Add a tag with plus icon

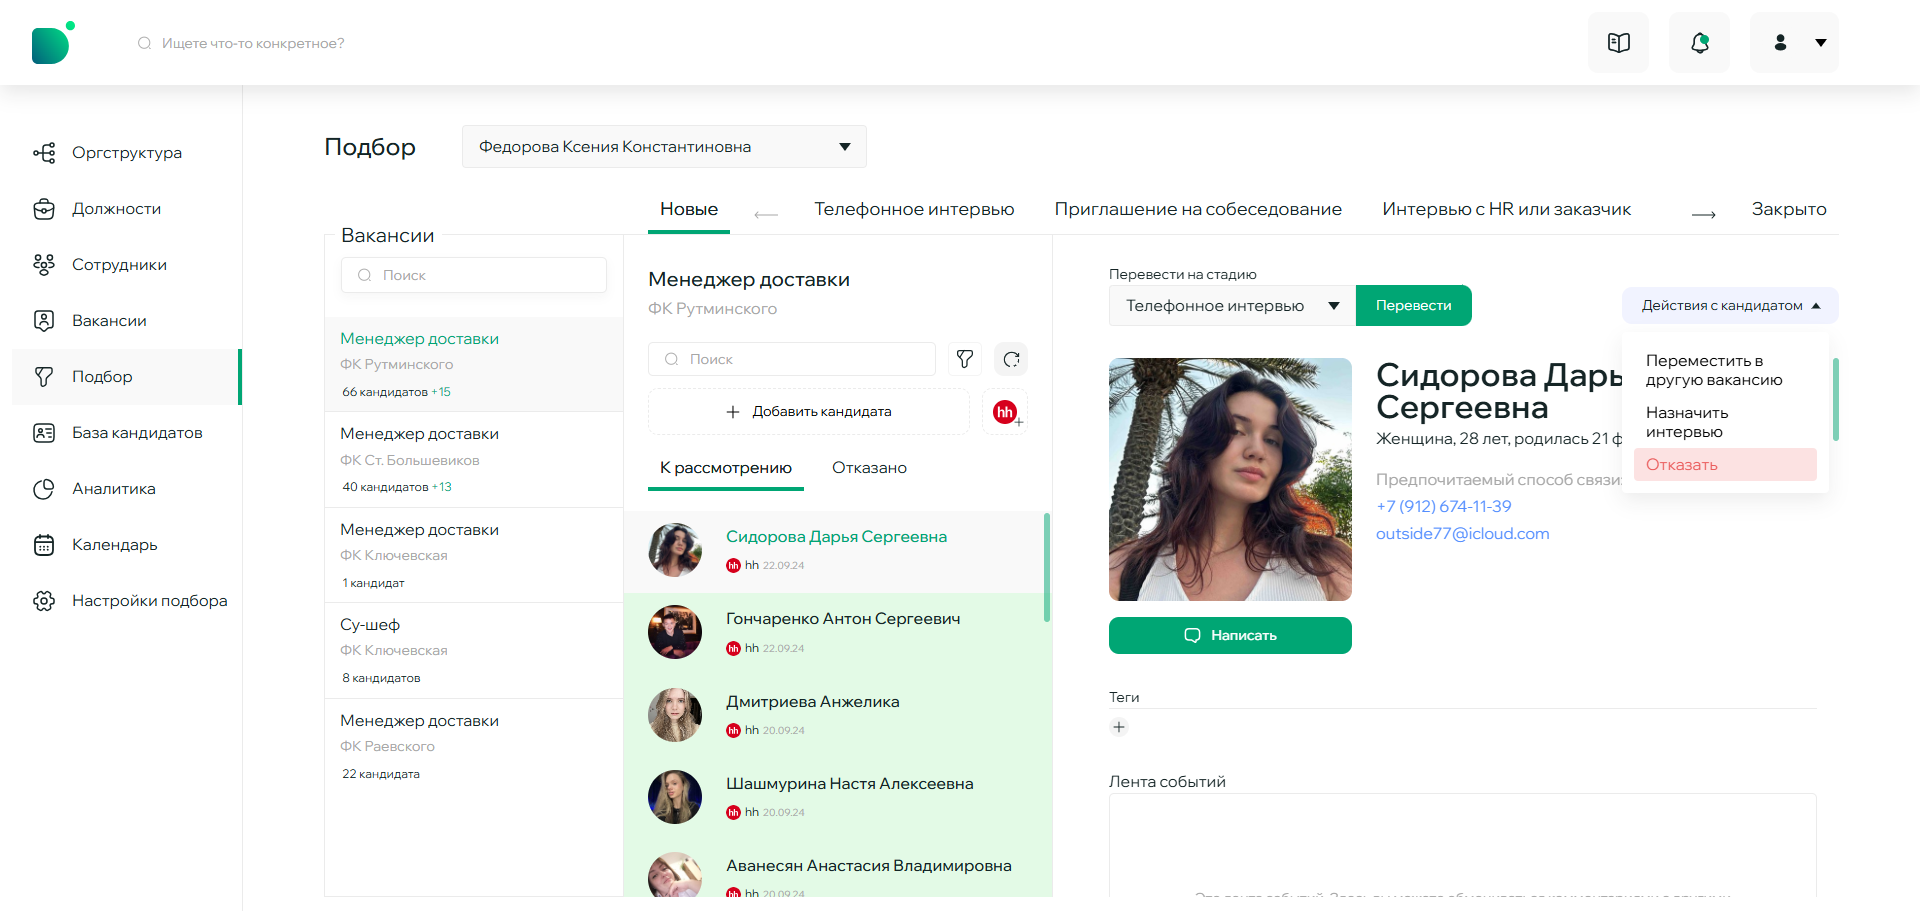click(x=1119, y=727)
